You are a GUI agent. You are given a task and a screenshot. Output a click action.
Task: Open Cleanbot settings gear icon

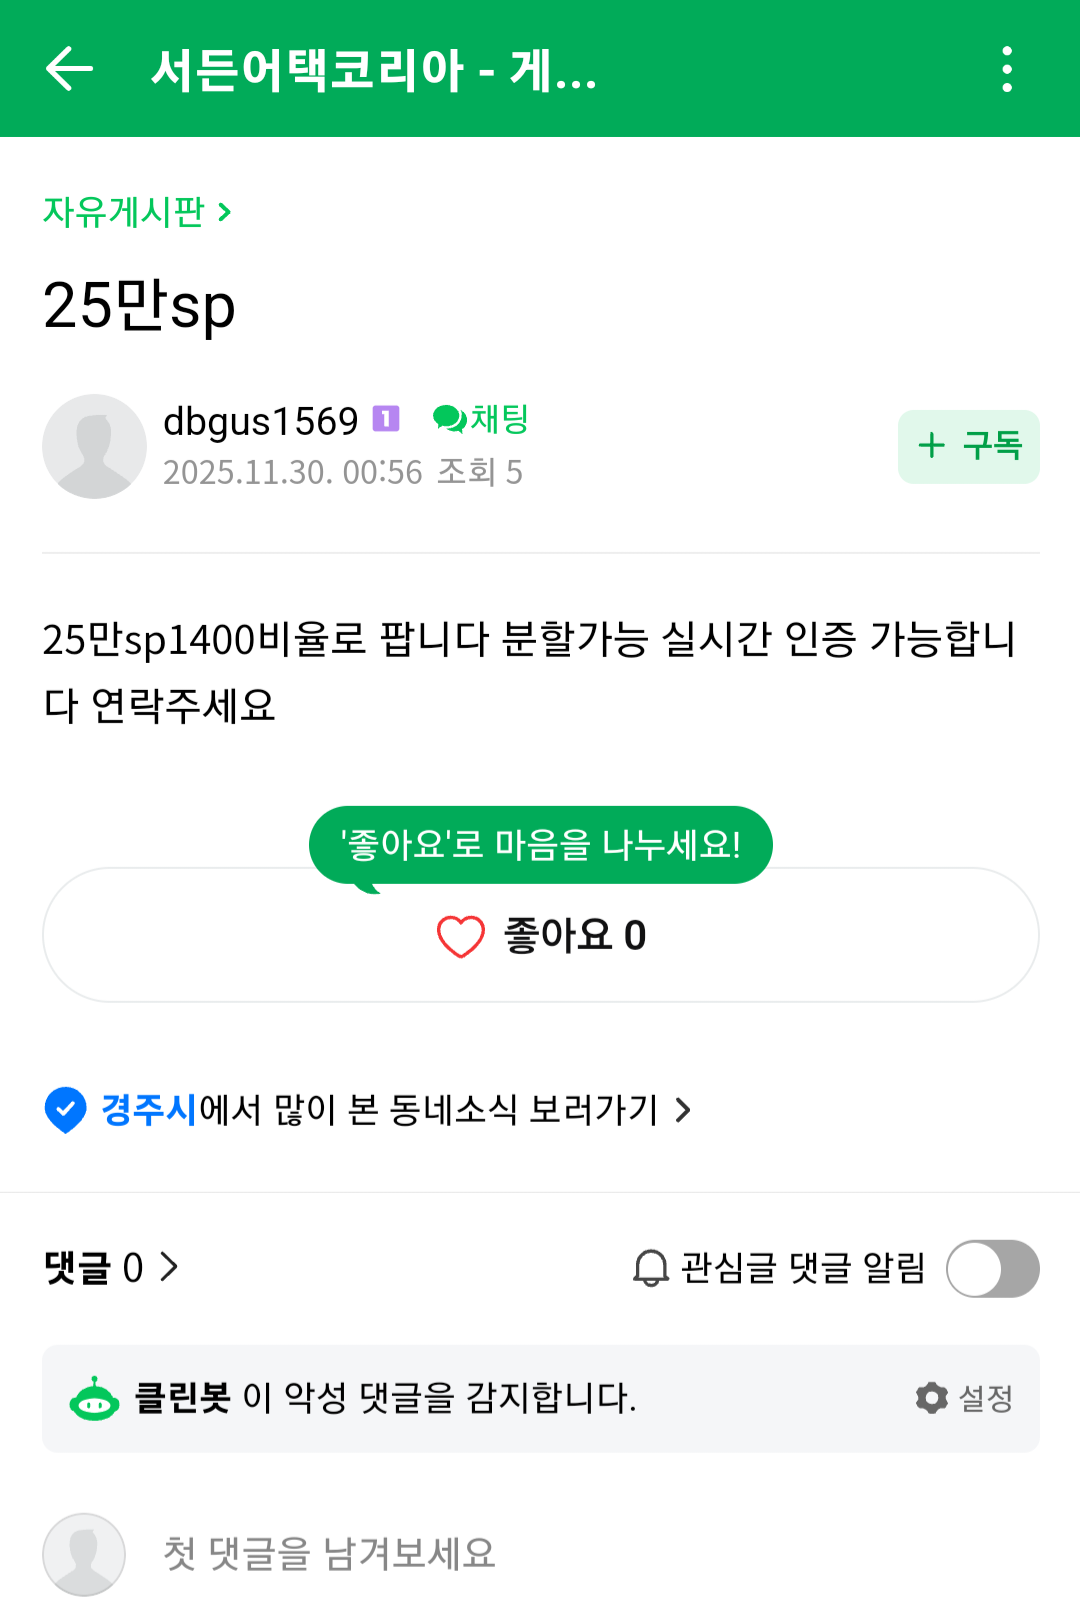pos(932,1398)
